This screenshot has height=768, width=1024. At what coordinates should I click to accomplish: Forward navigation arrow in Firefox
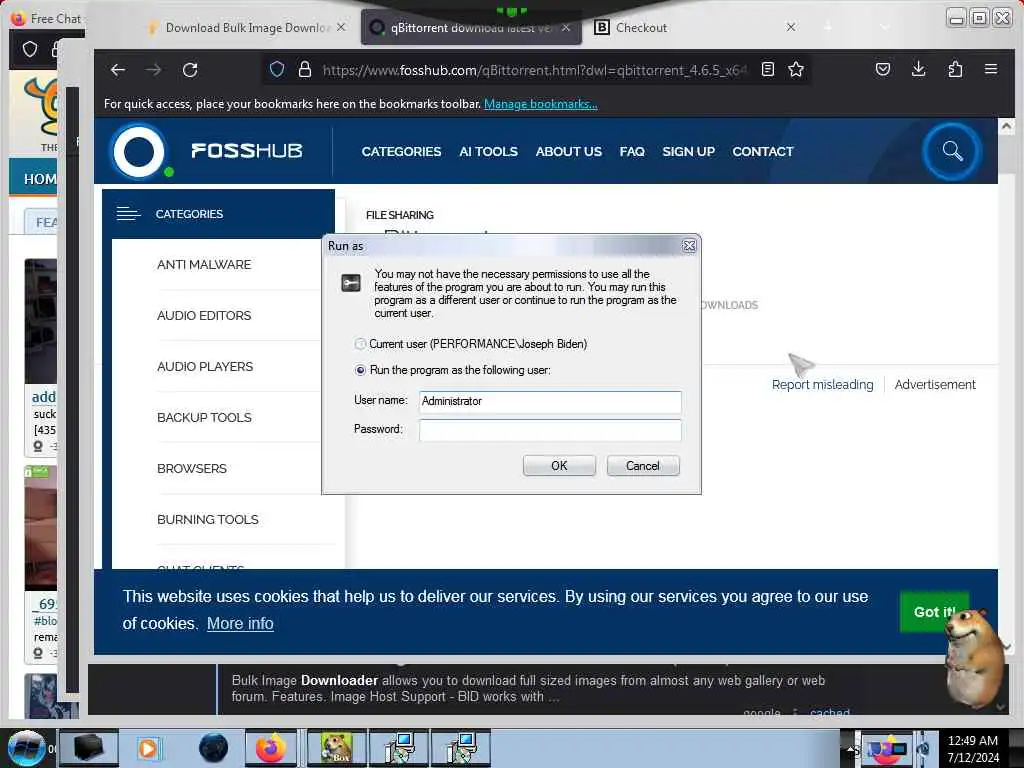point(153,70)
